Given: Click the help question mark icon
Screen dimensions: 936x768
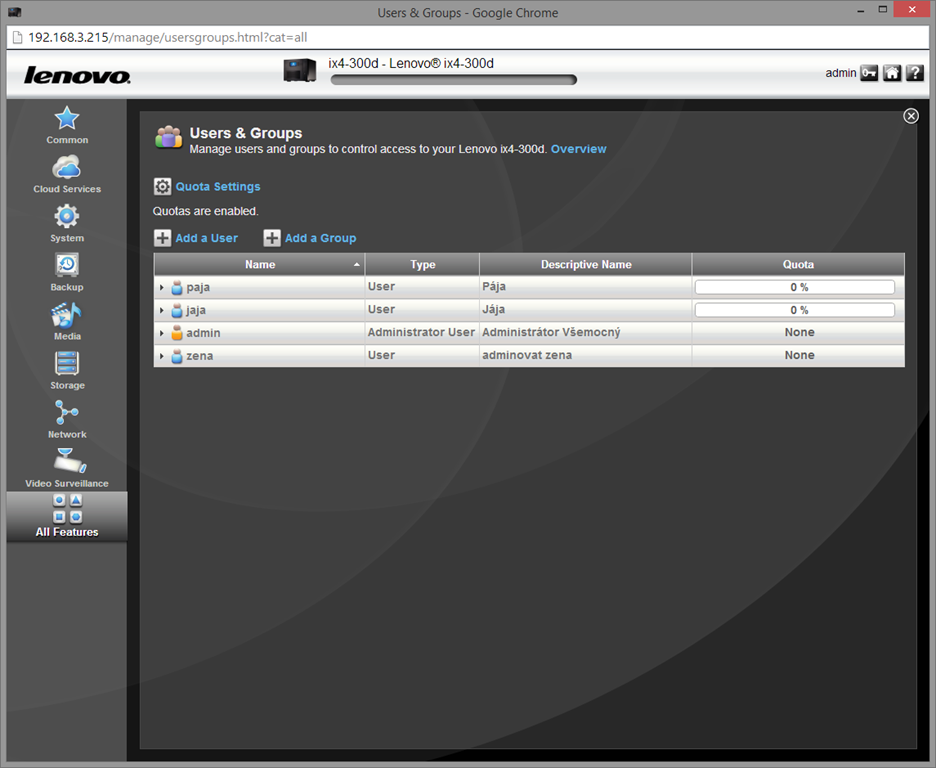Looking at the screenshot, I should [914, 73].
